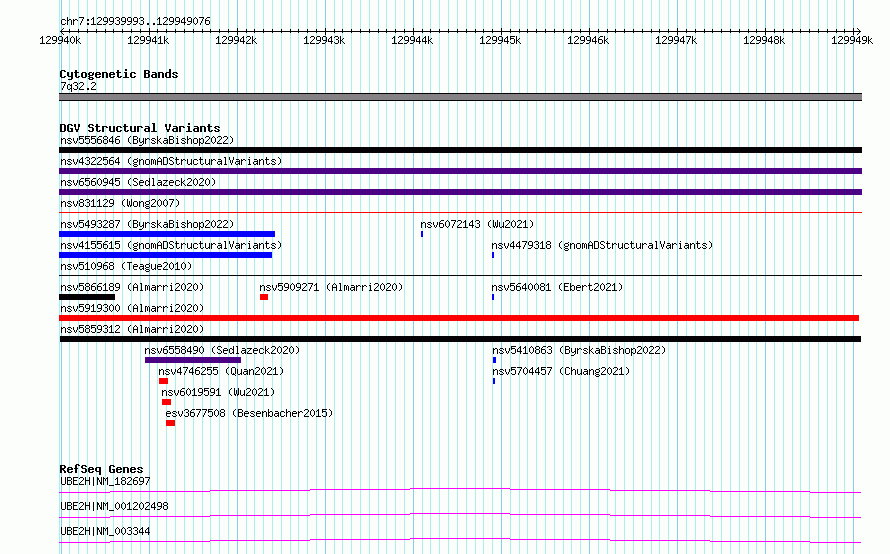Click the red block under nsv4746255

pyautogui.click(x=163, y=381)
